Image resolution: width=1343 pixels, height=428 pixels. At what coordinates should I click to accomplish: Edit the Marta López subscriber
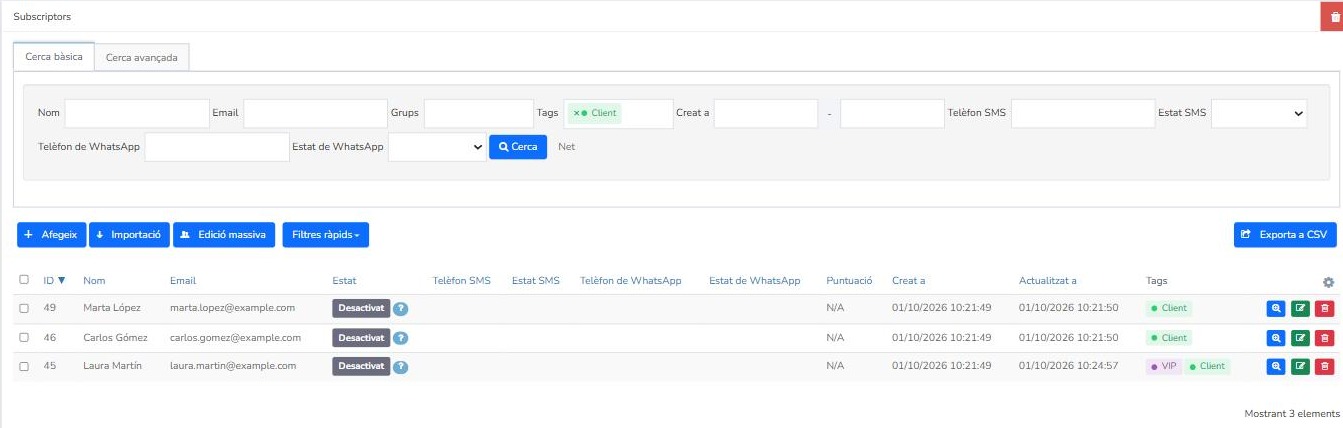[1300, 309]
